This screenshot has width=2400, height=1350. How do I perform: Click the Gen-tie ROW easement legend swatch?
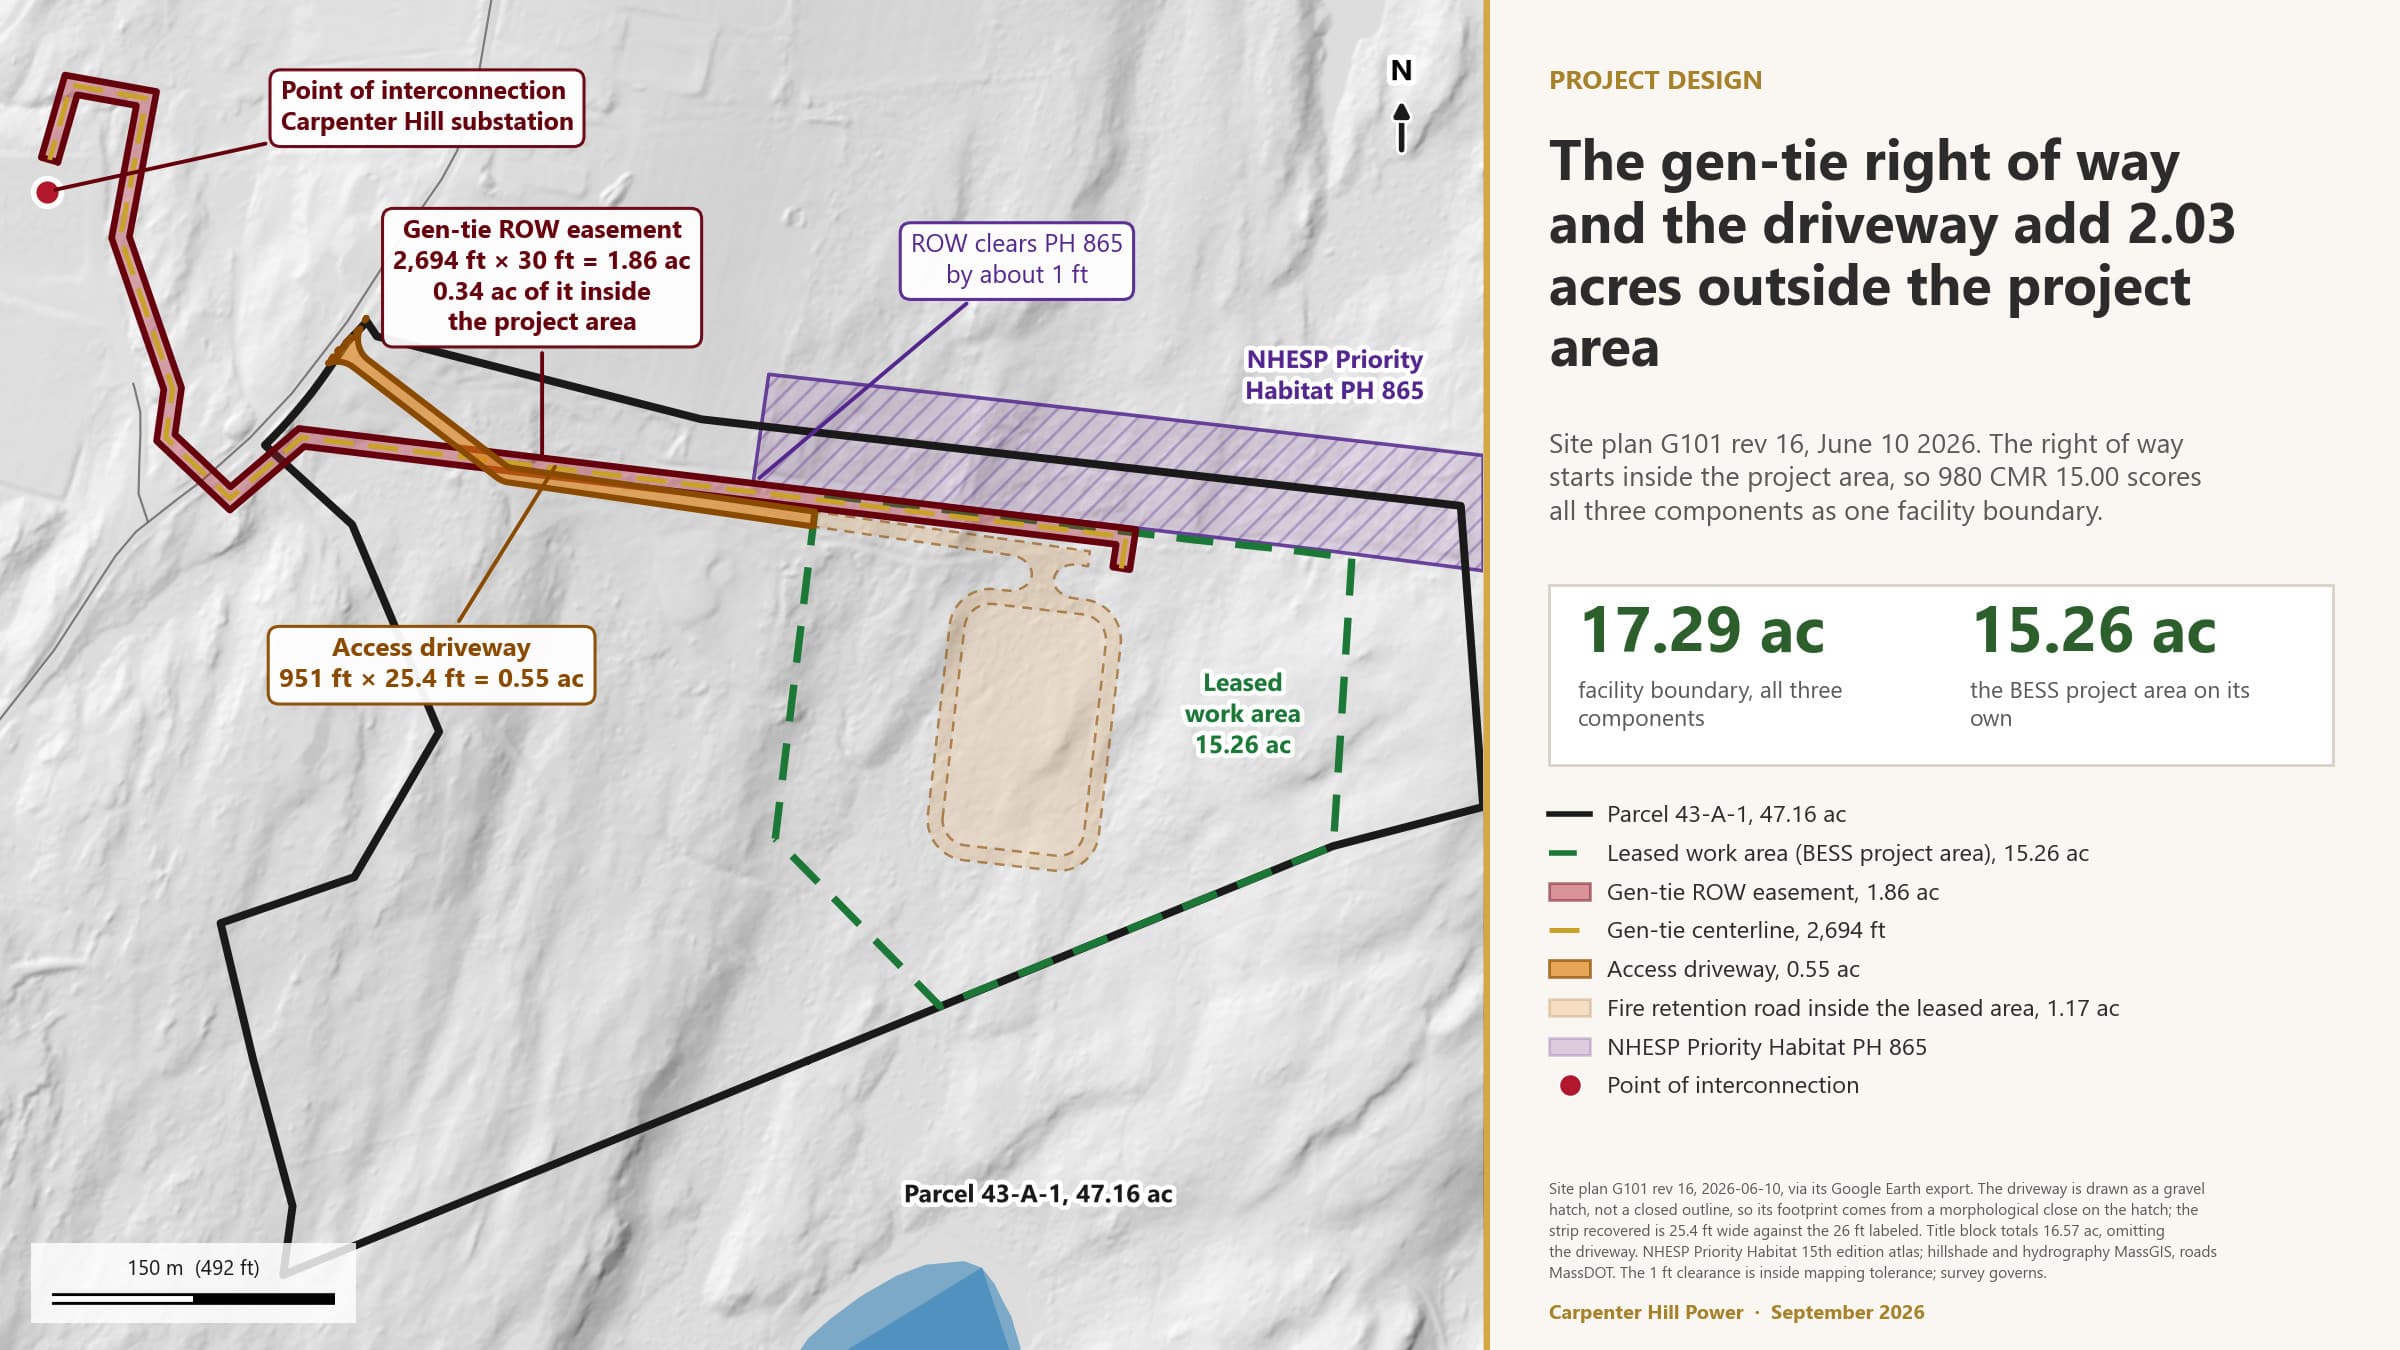click(1569, 892)
